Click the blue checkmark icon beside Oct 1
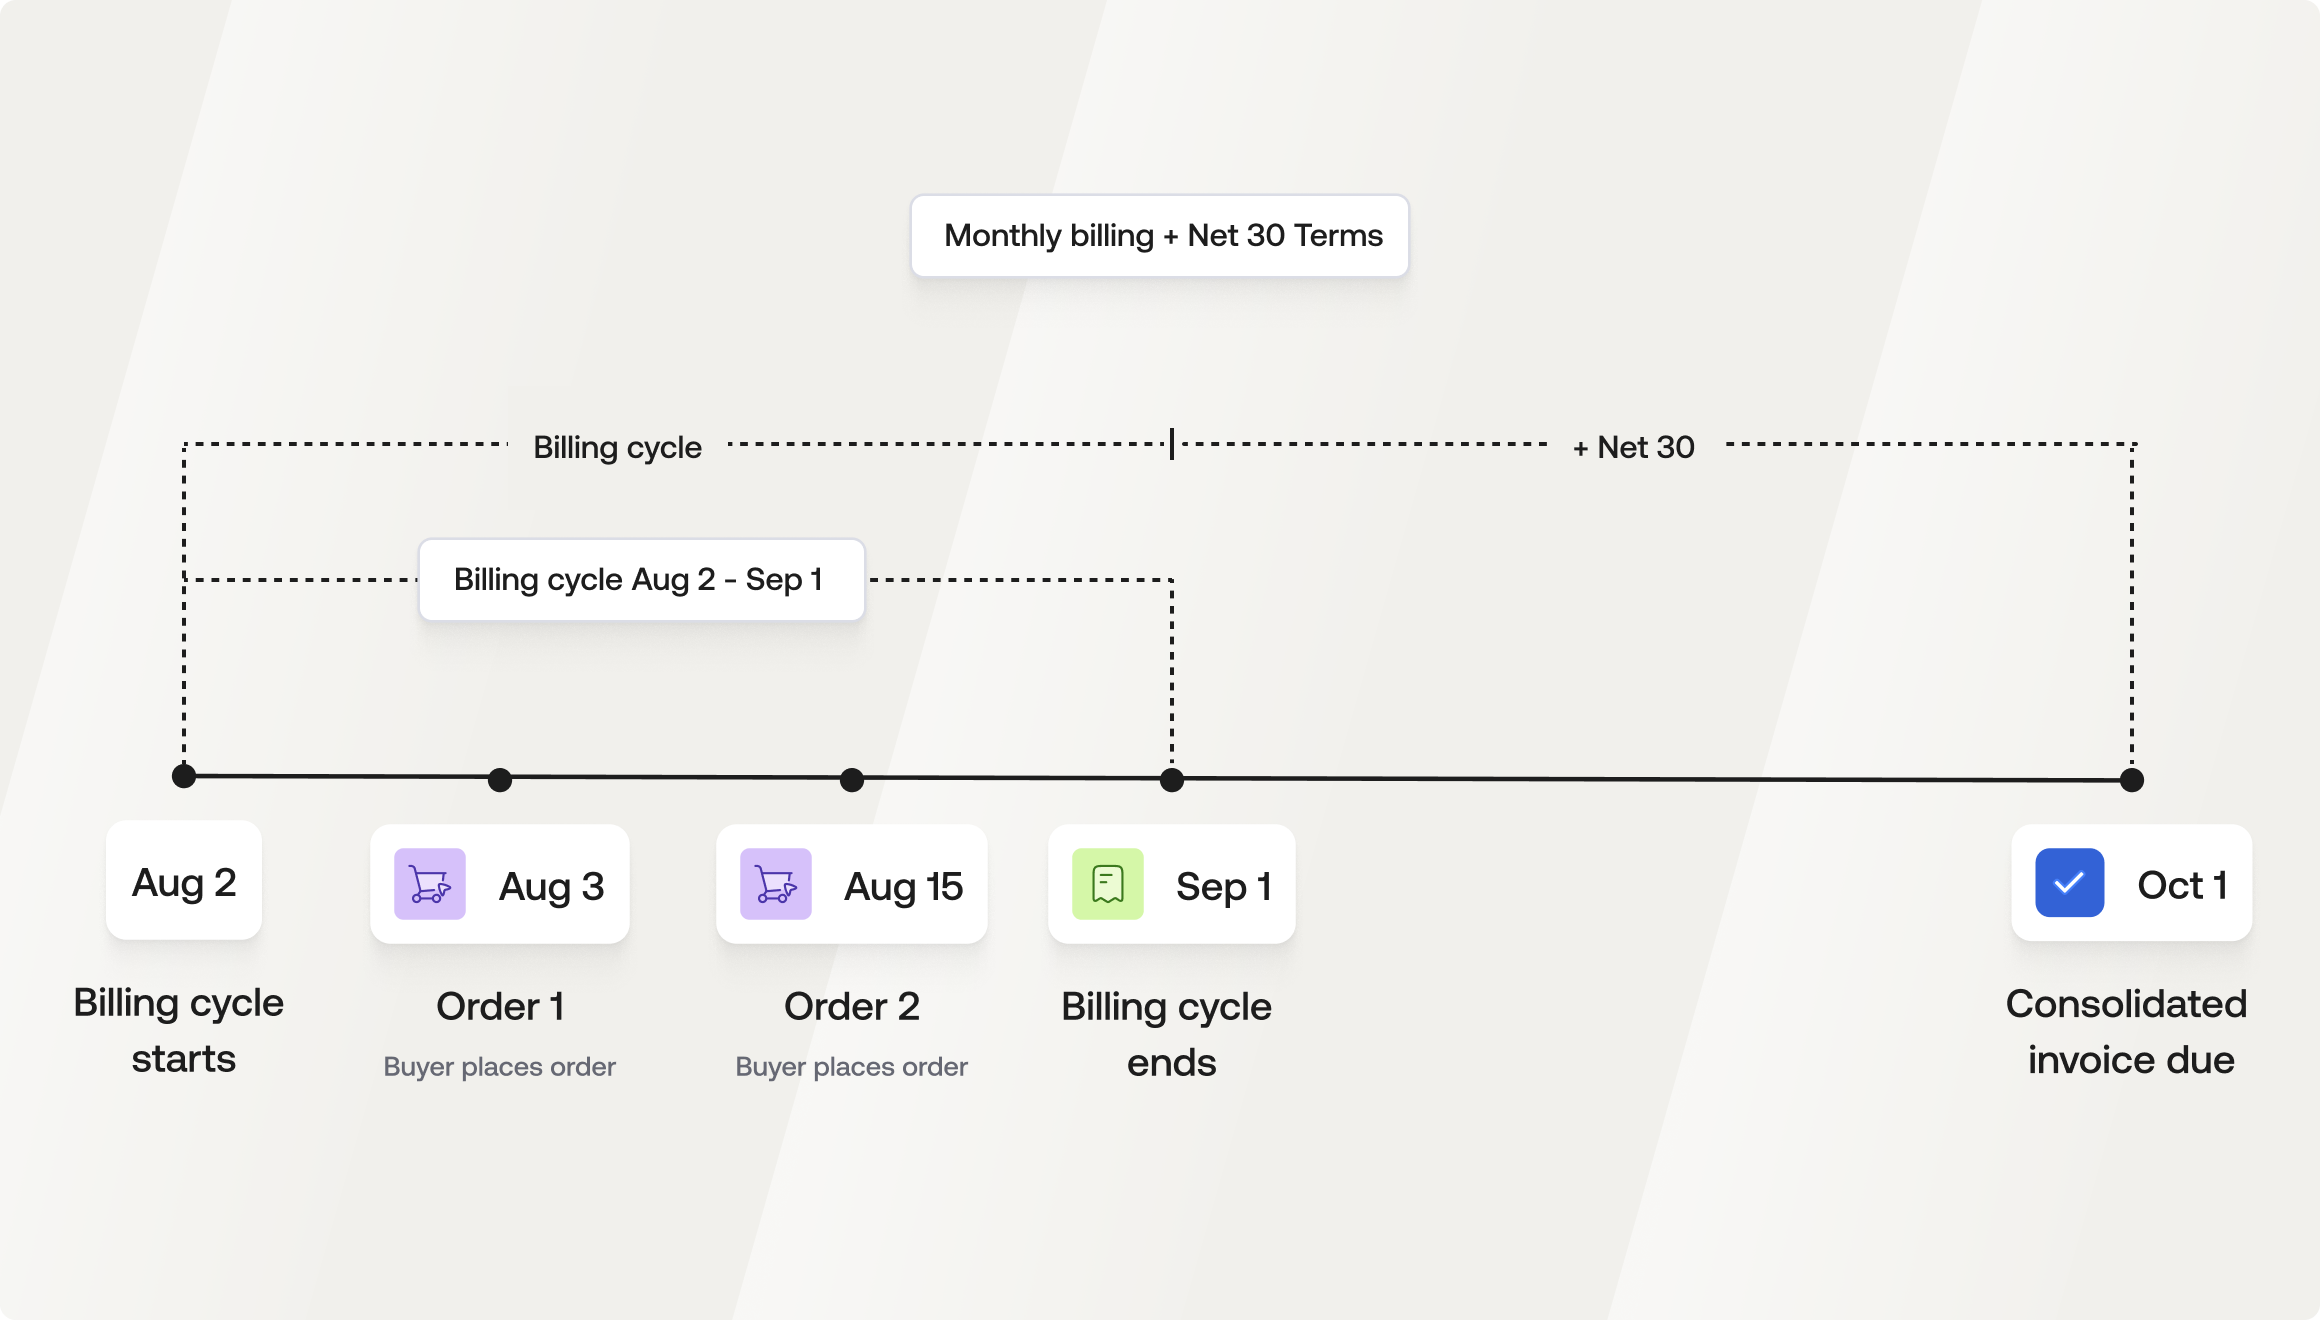 [x=2070, y=883]
